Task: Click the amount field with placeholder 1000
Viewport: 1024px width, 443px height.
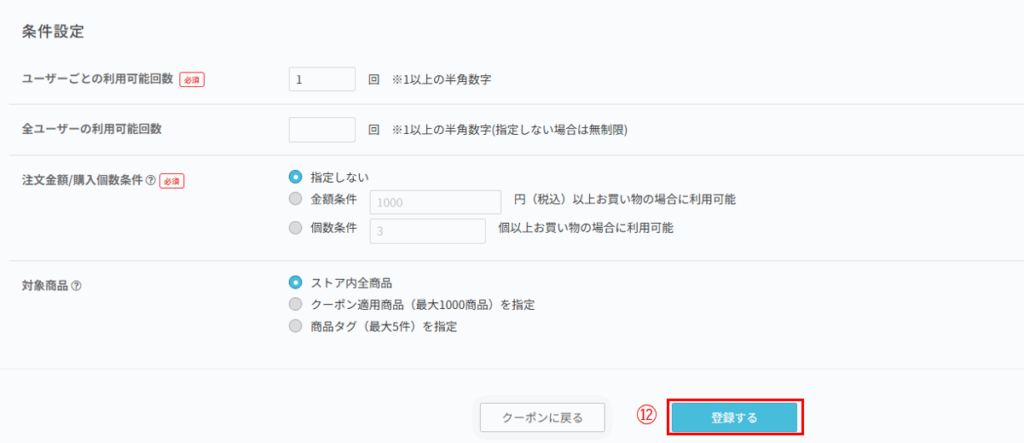Action: (435, 202)
